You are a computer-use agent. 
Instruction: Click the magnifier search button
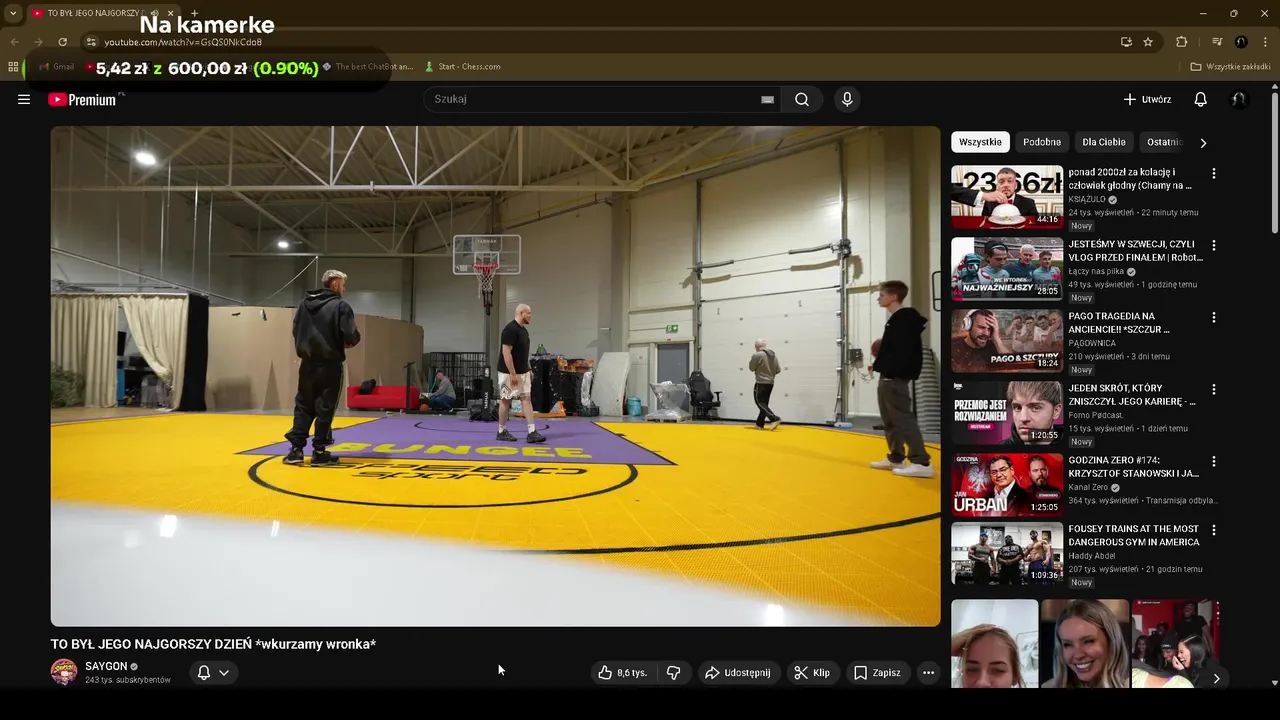(802, 99)
